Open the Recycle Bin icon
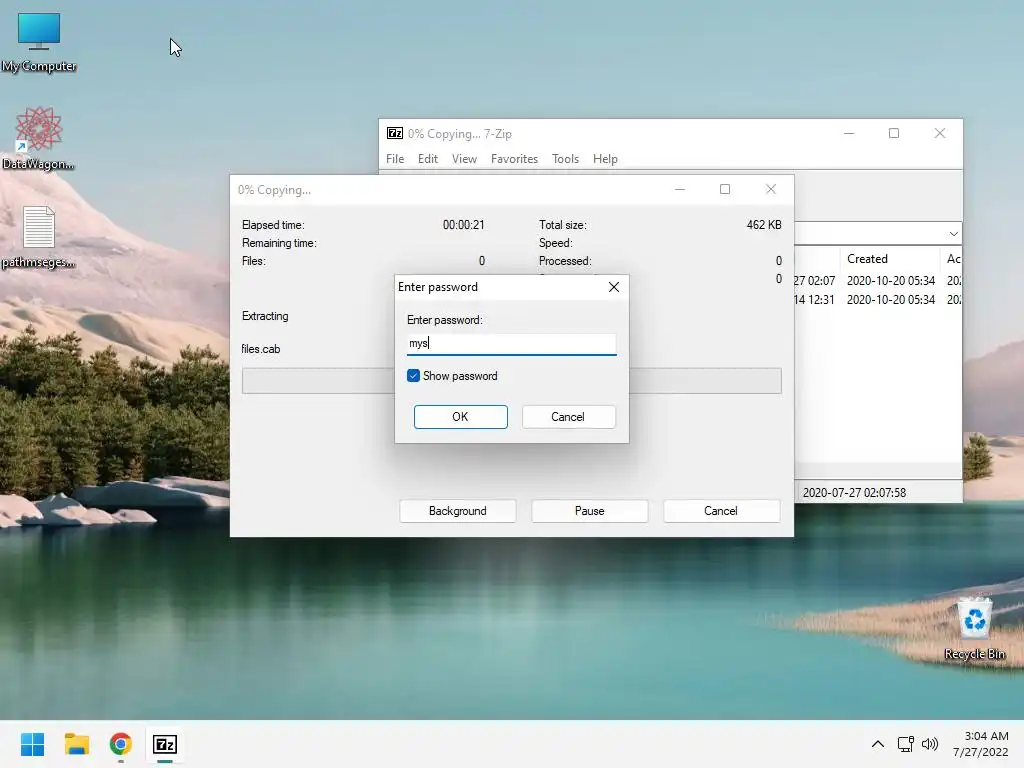The height and width of the screenshot is (768, 1024). (x=974, y=628)
